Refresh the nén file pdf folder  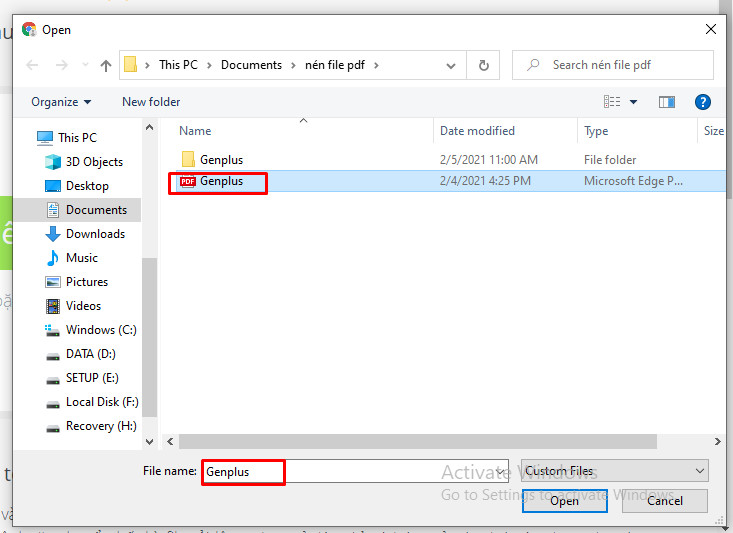pos(484,65)
